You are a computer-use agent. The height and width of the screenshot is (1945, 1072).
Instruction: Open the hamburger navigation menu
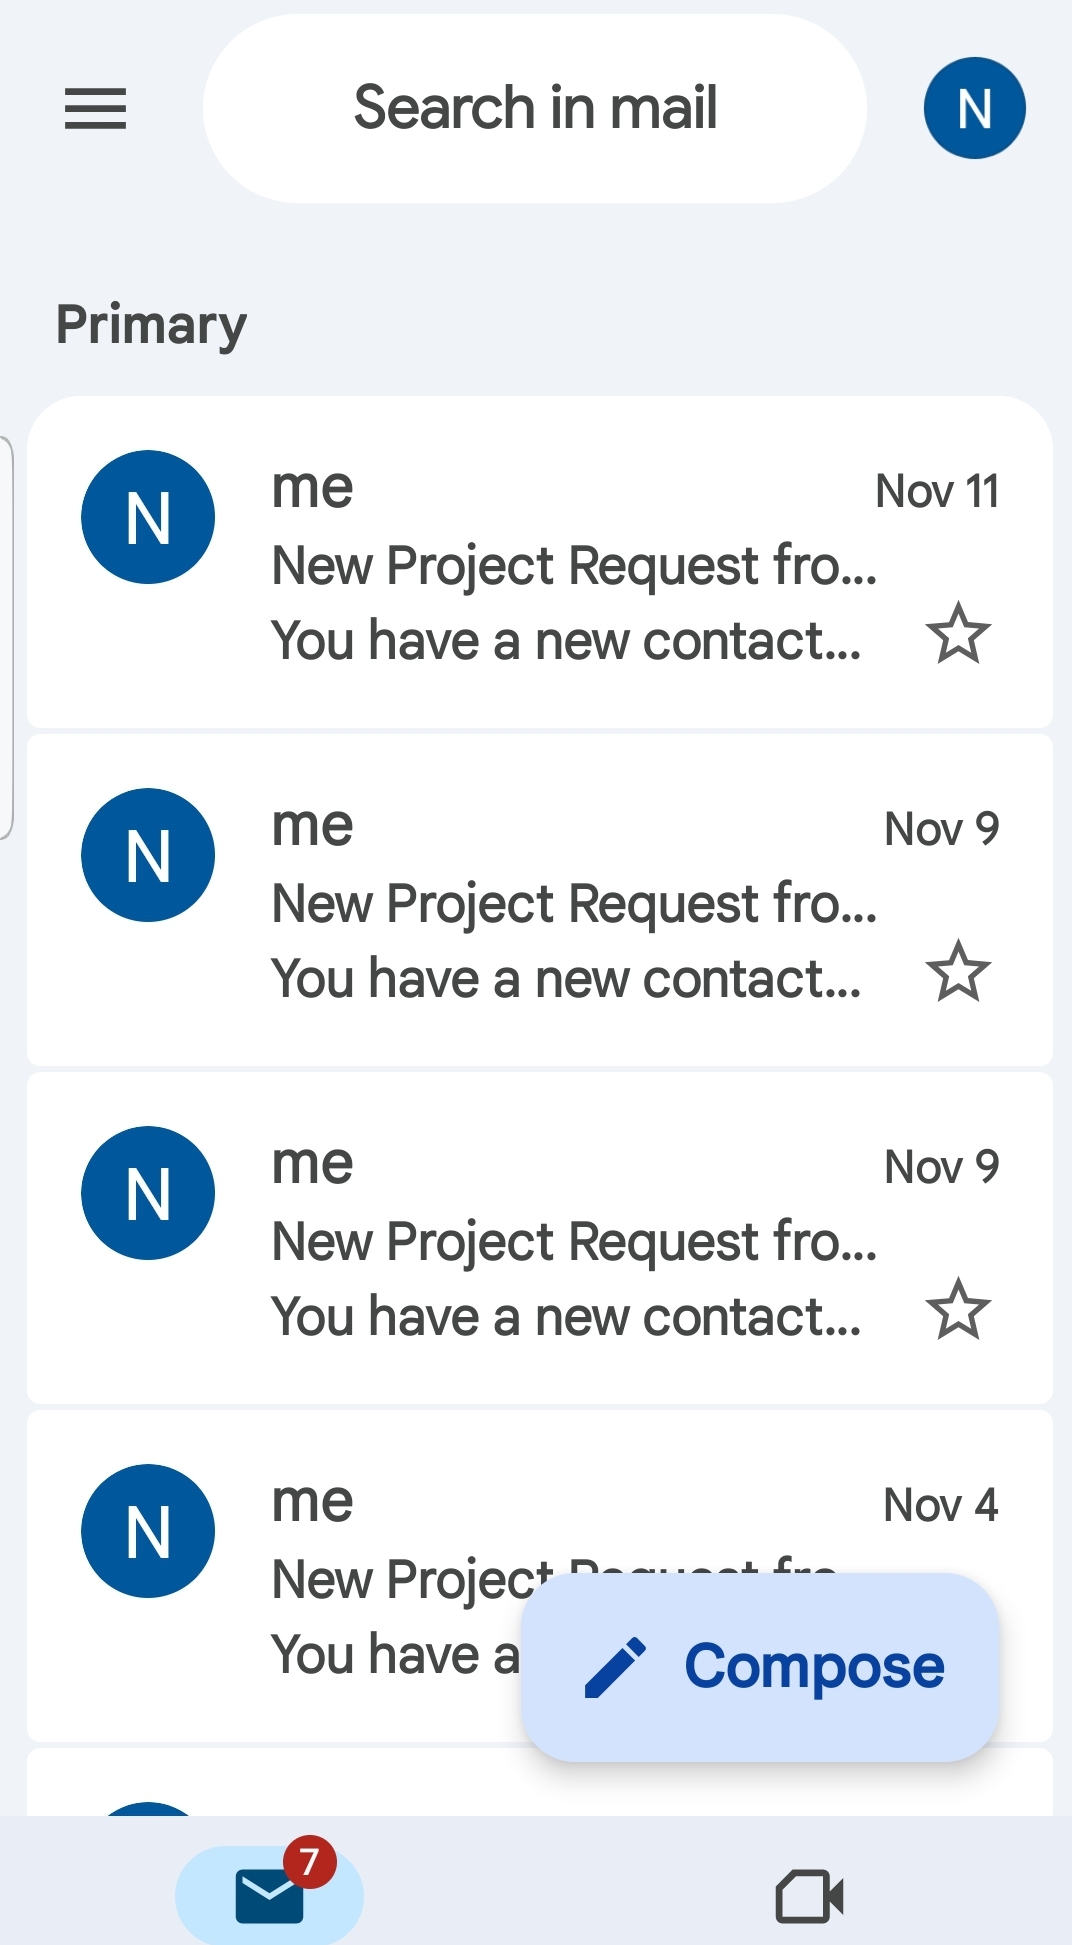[95, 108]
